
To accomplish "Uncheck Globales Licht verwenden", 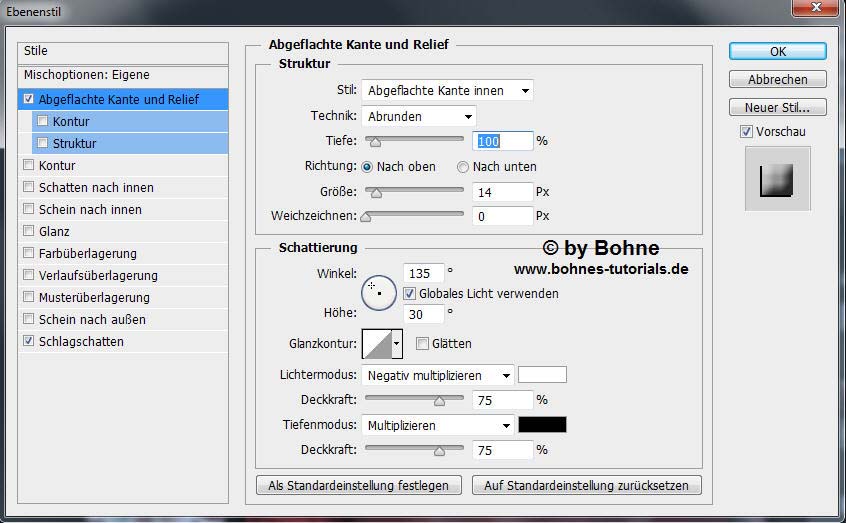I will 410,294.
